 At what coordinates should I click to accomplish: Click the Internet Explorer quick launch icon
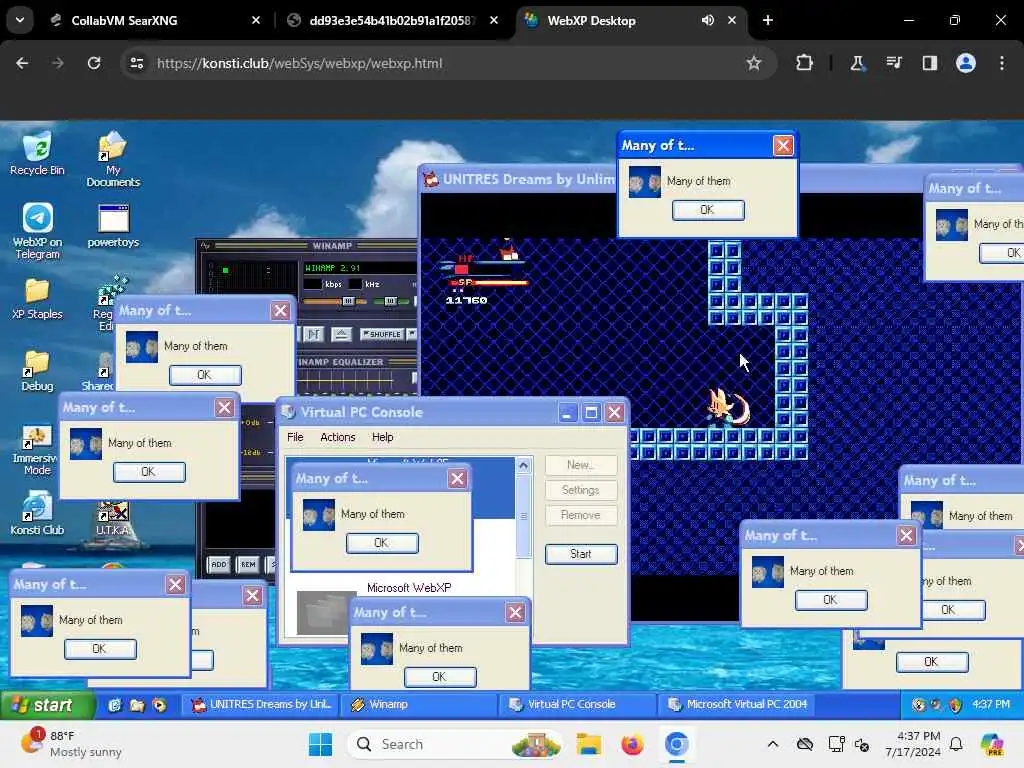point(114,705)
